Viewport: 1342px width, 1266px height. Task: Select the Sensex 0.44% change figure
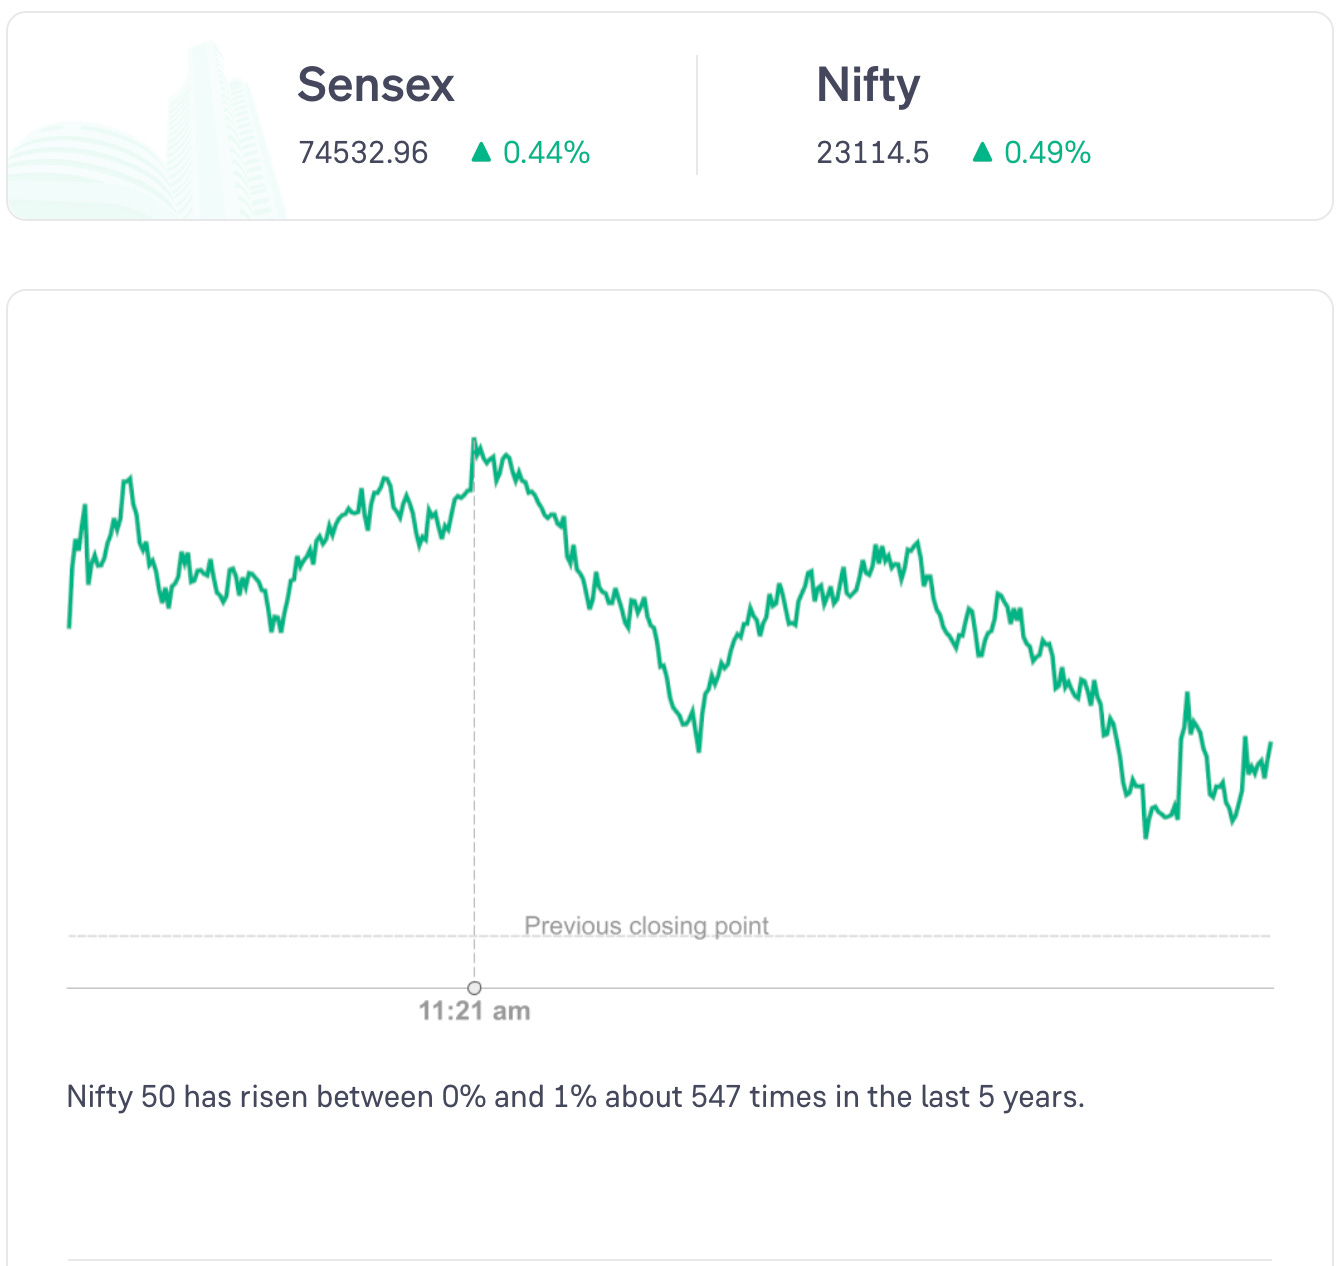(546, 153)
